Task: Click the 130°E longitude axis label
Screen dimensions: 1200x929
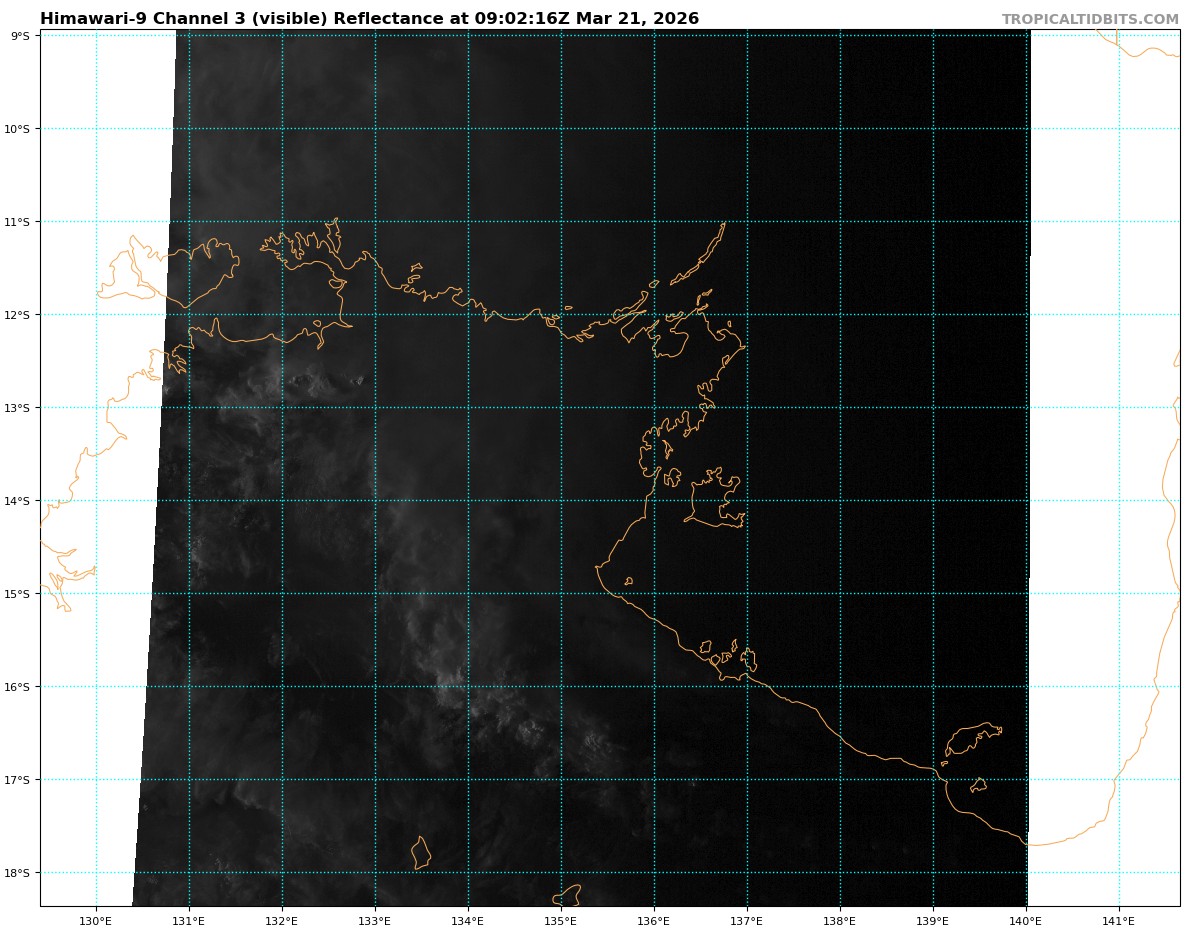Action: click(x=96, y=920)
